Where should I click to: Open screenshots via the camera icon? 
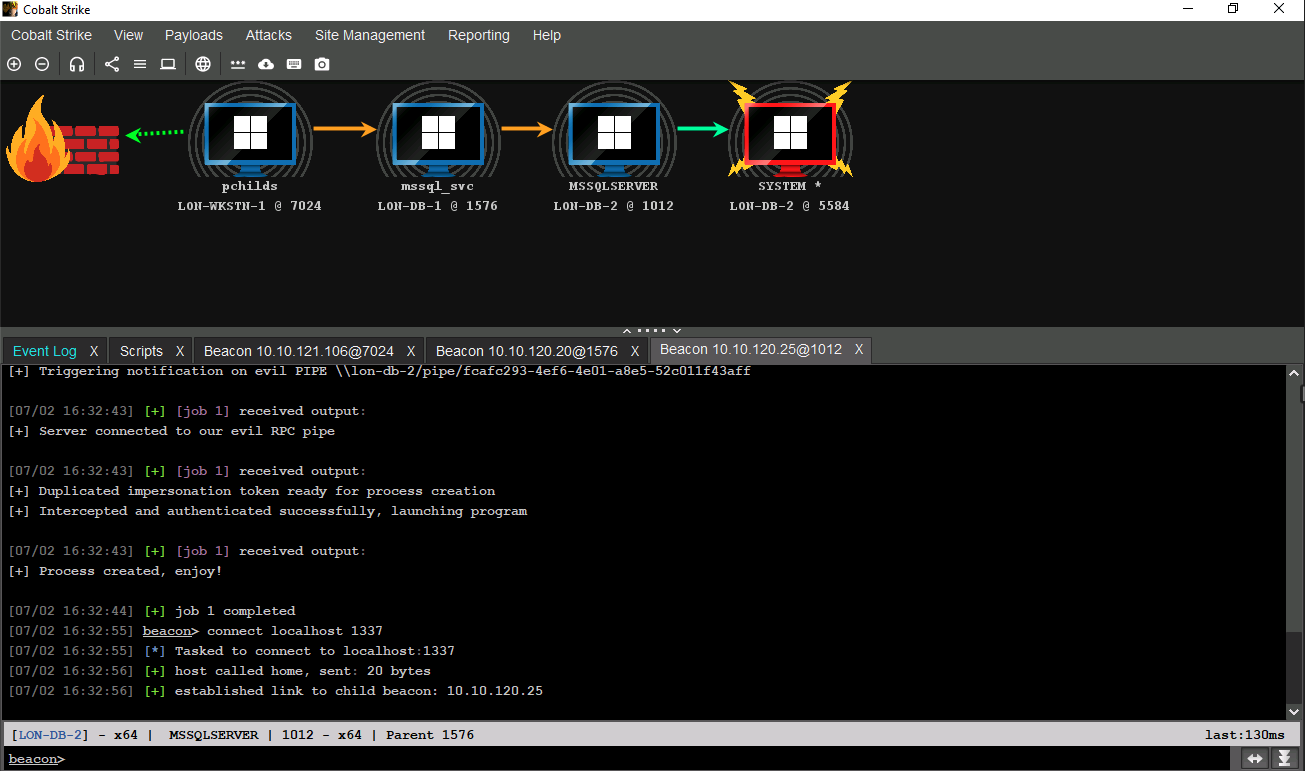pos(322,64)
